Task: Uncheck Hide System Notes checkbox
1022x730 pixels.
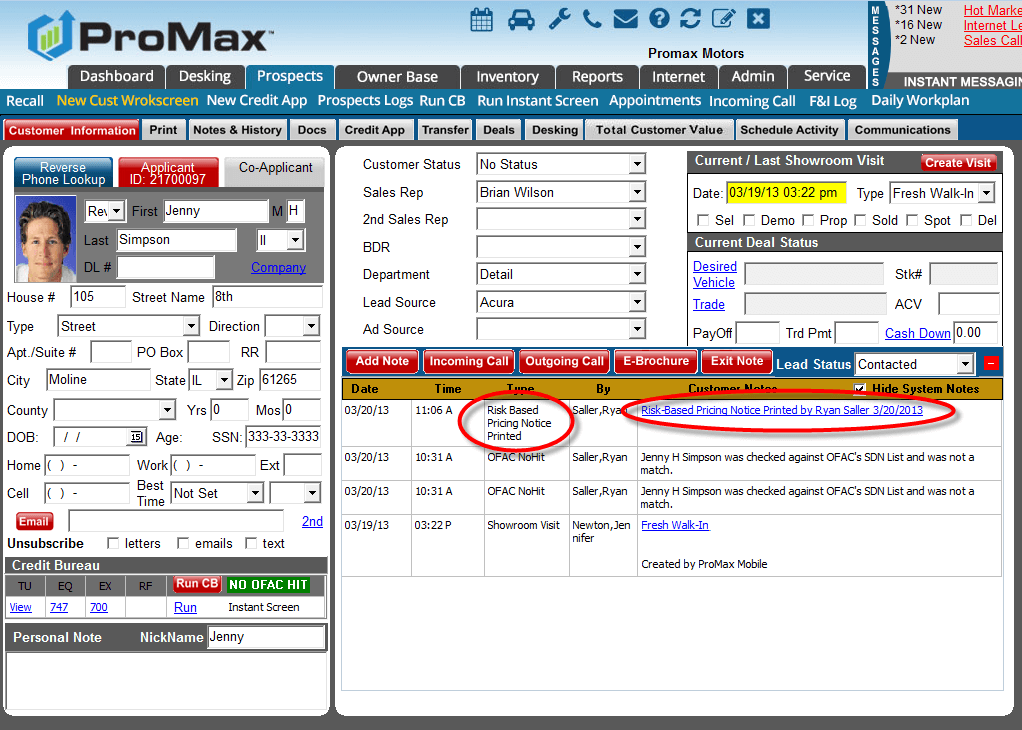Action: pyautogui.click(x=860, y=389)
